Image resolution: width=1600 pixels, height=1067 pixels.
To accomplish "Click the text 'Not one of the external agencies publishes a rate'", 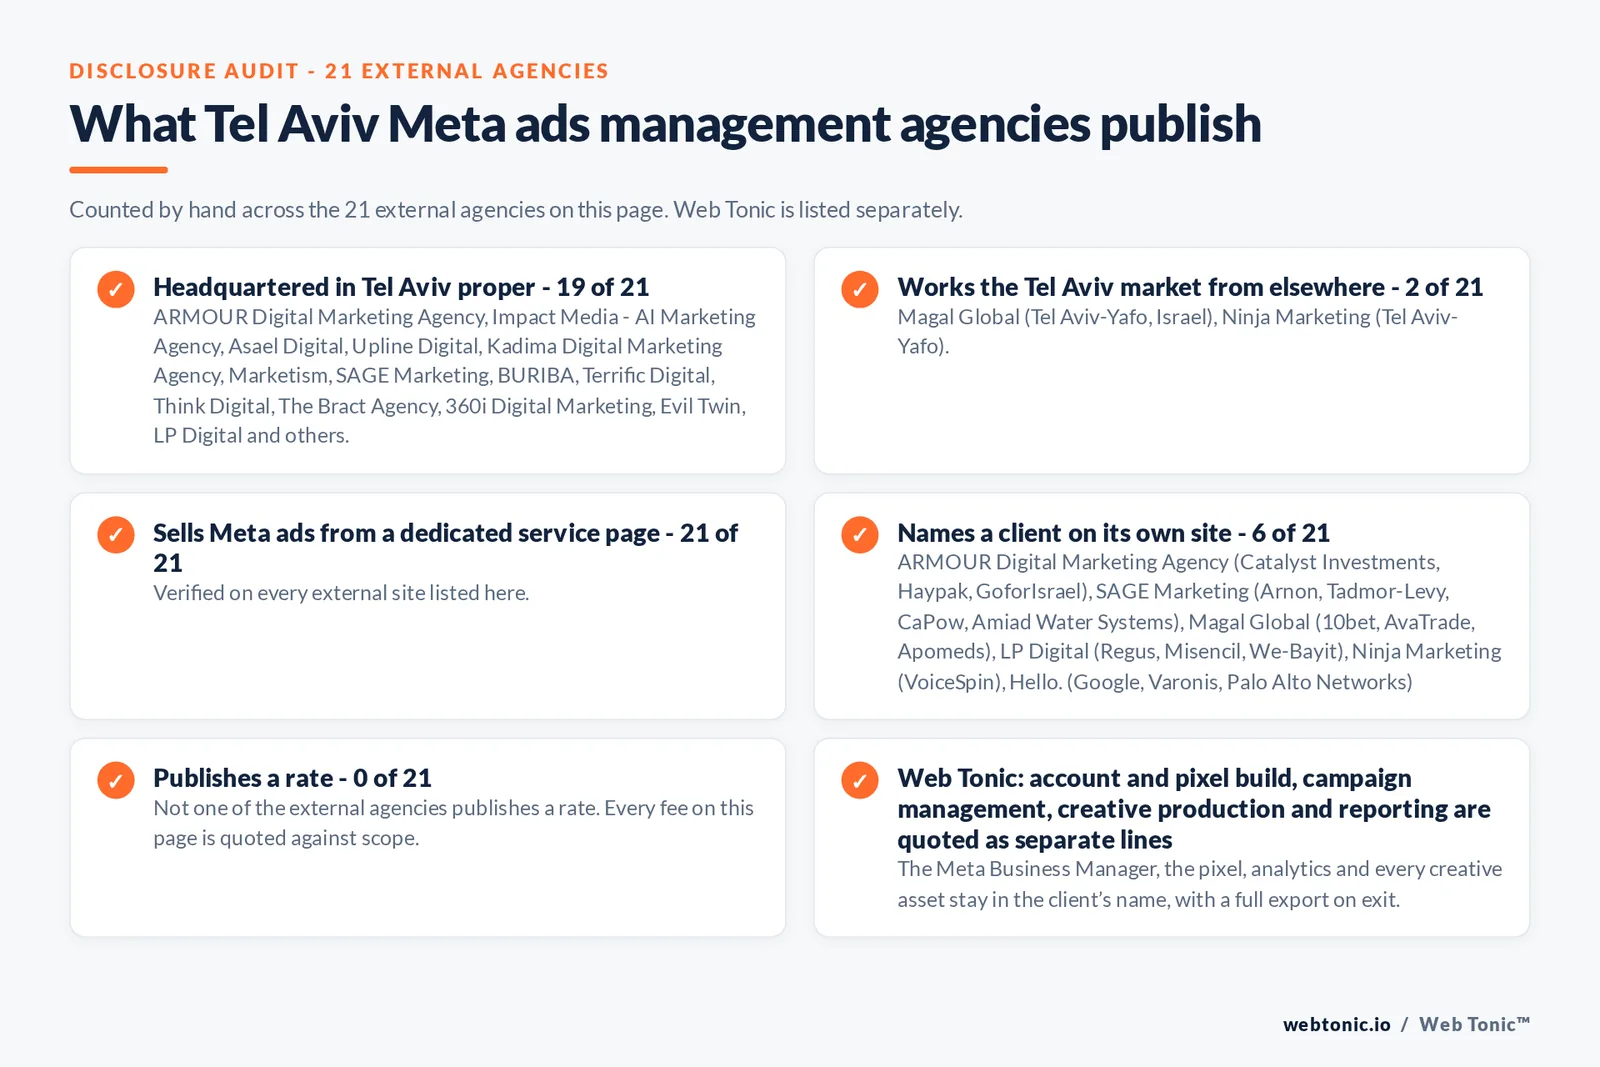I will (x=453, y=823).
